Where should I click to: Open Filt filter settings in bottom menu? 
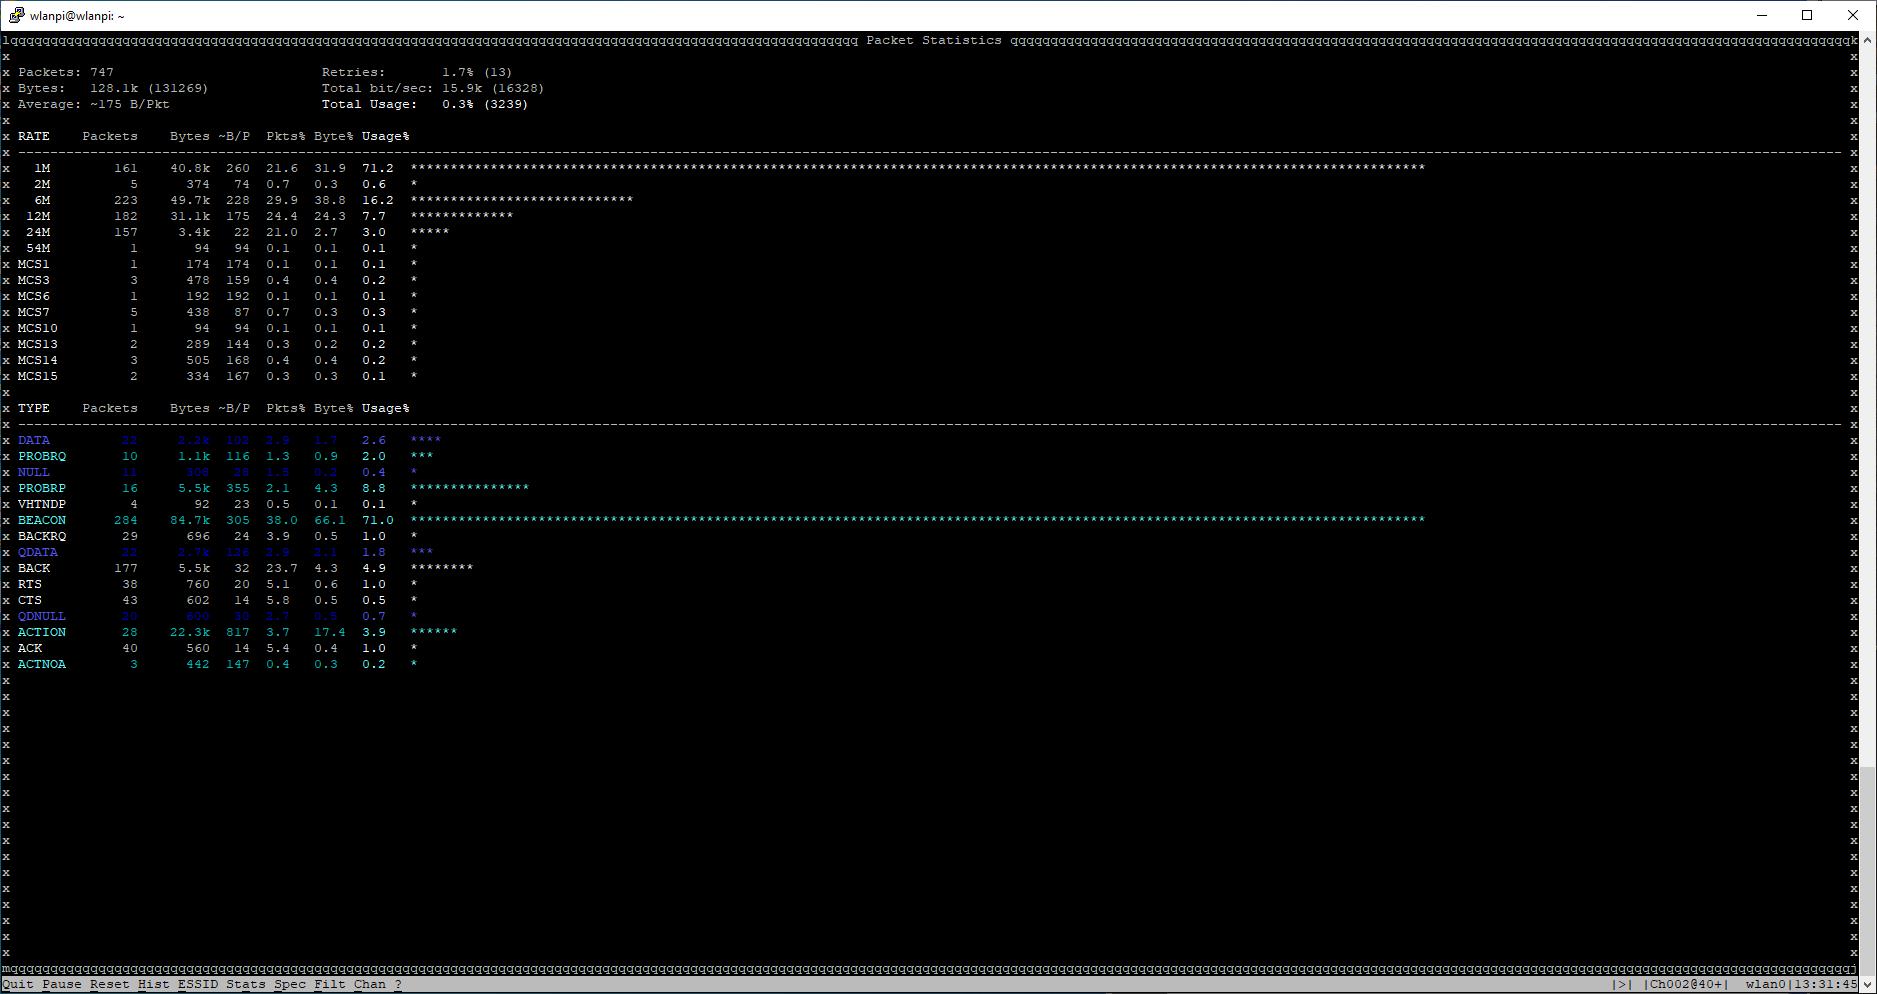tap(330, 984)
